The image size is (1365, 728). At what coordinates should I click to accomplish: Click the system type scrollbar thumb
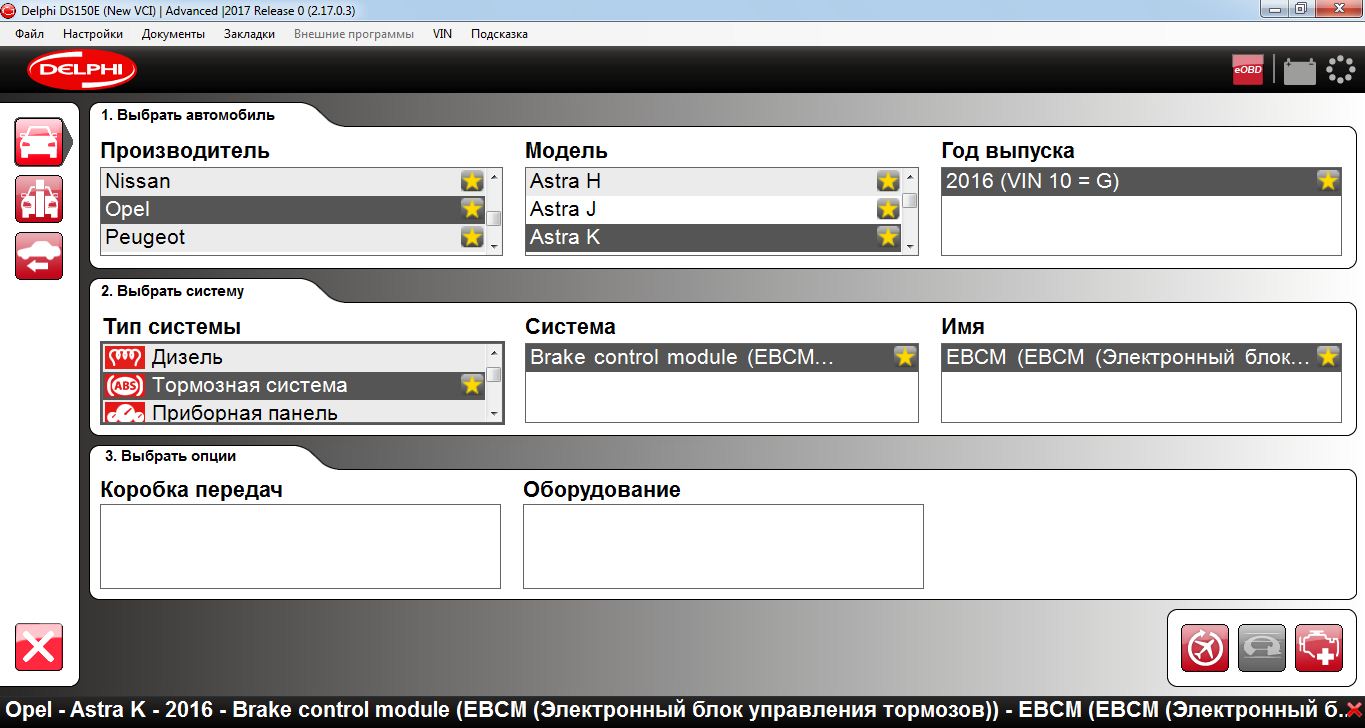pos(494,375)
